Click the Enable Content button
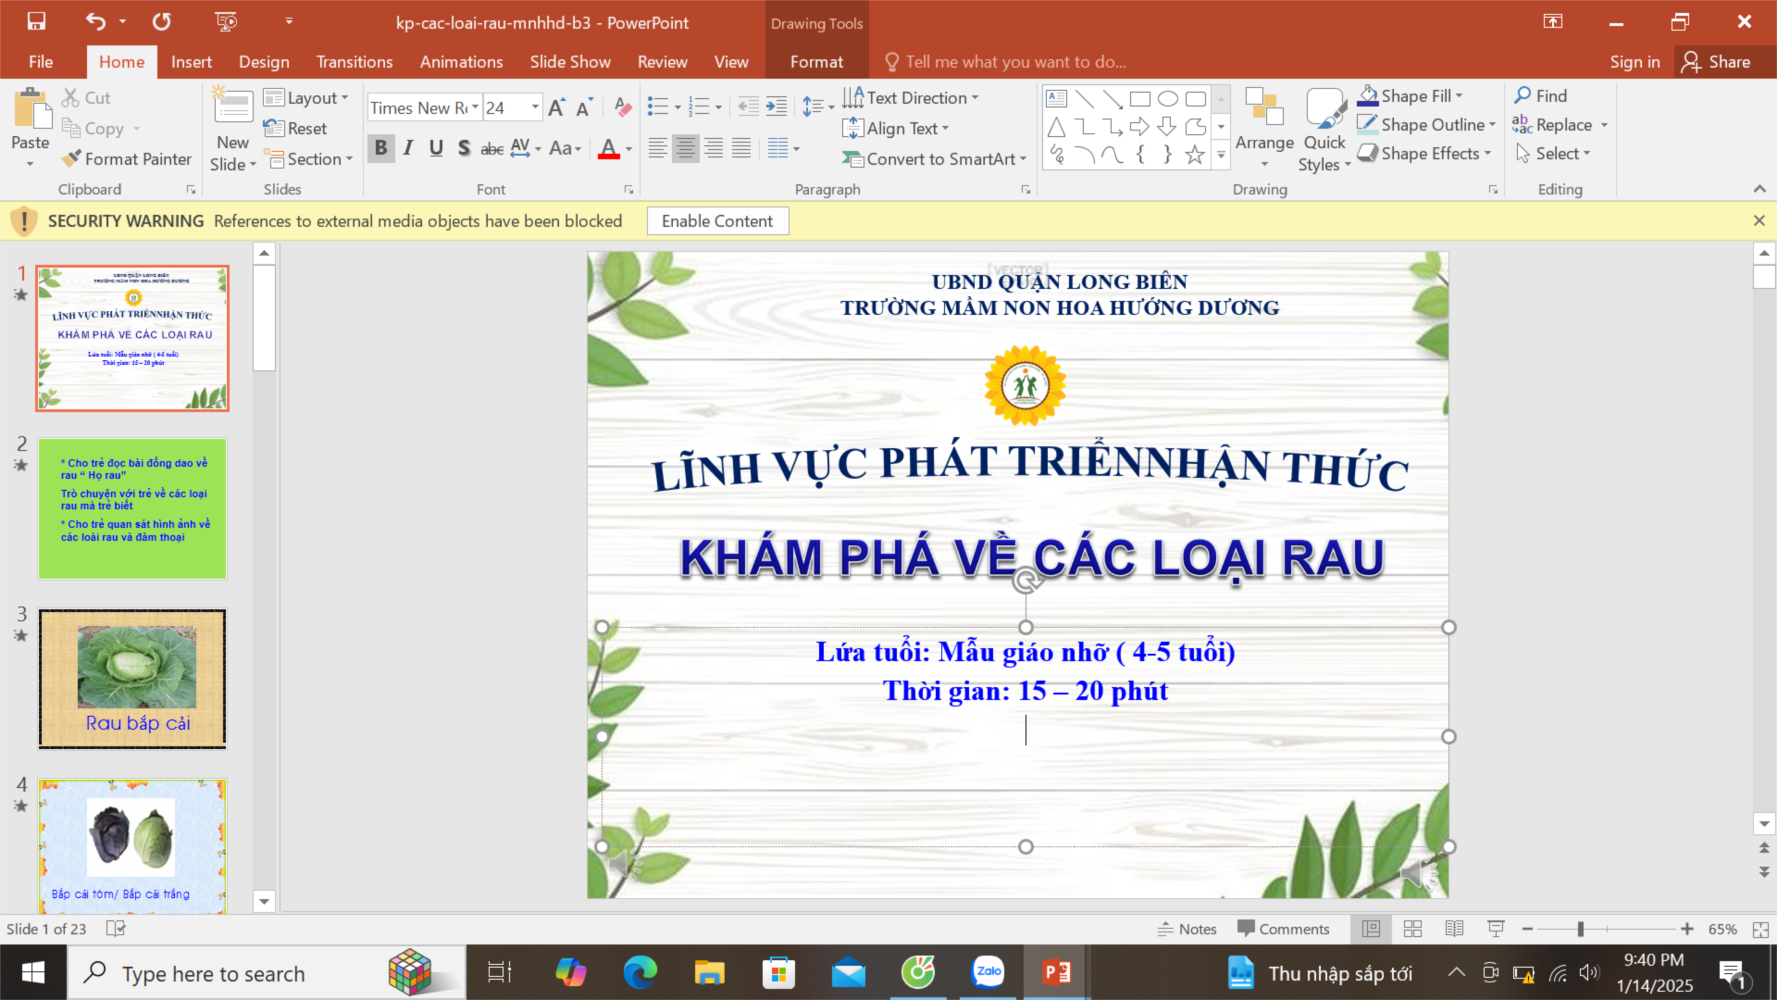1777x1000 pixels. point(717,221)
